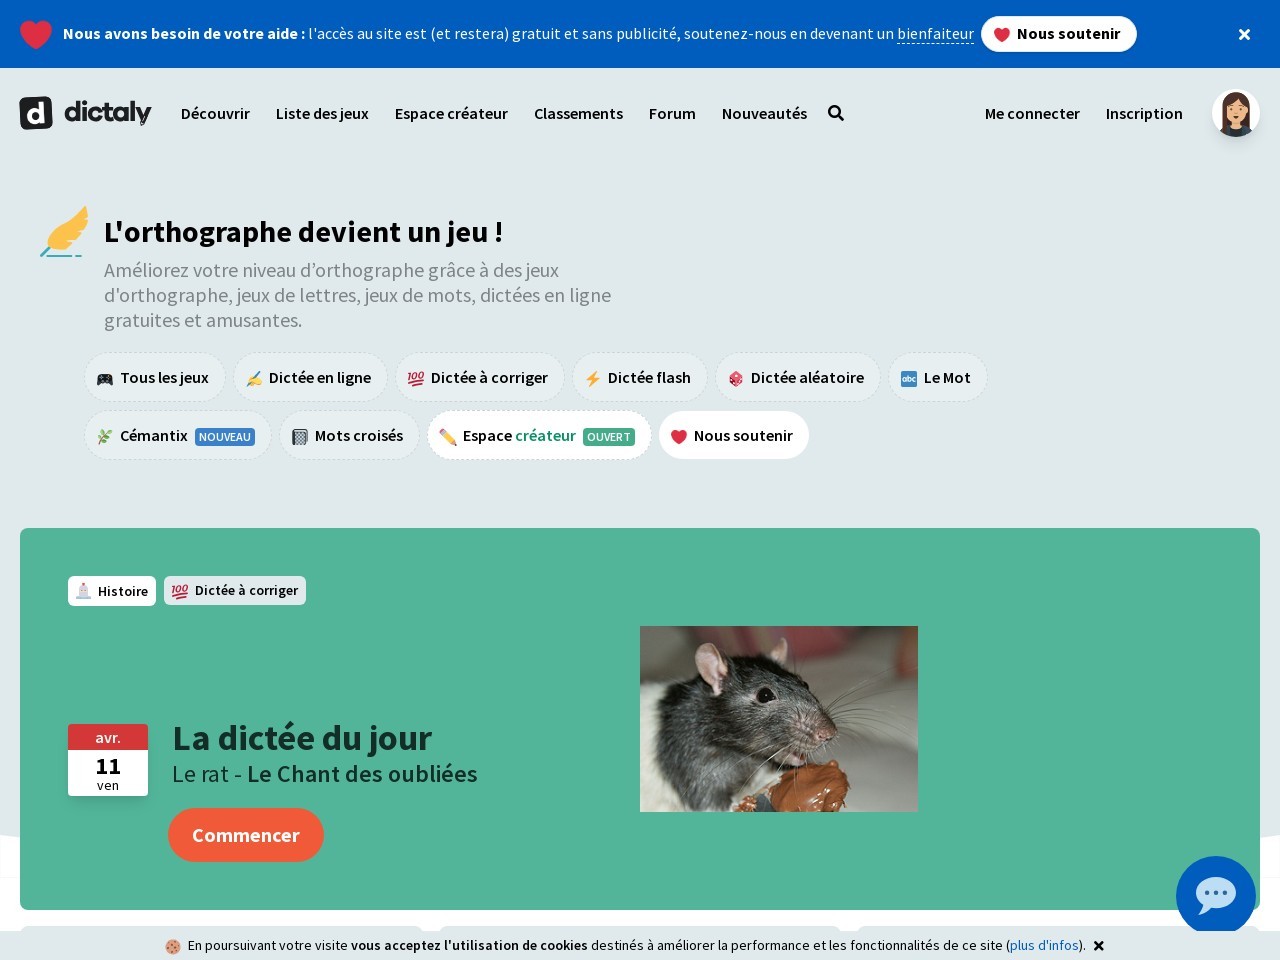The width and height of the screenshot is (1280, 960).
Task: Select Dictée flash pill
Action: coord(640,377)
